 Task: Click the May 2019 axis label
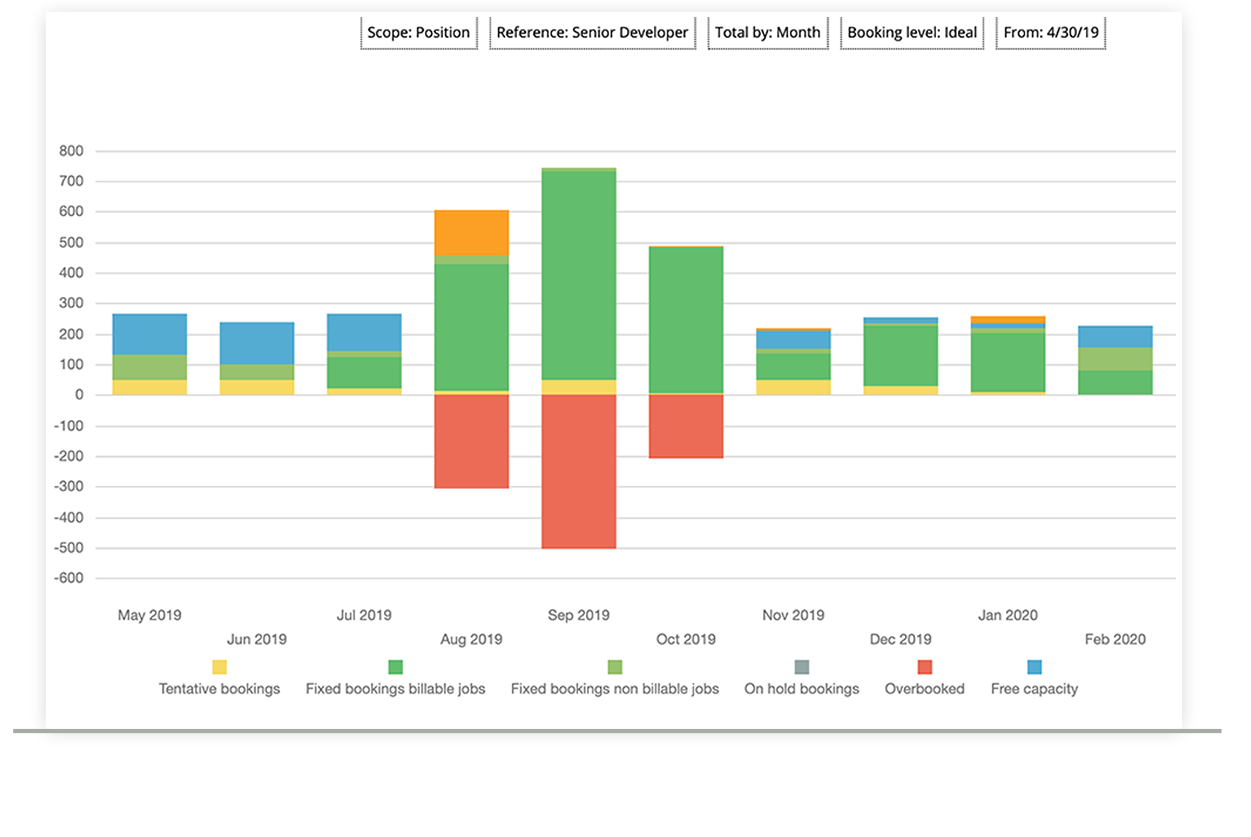point(148,615)
